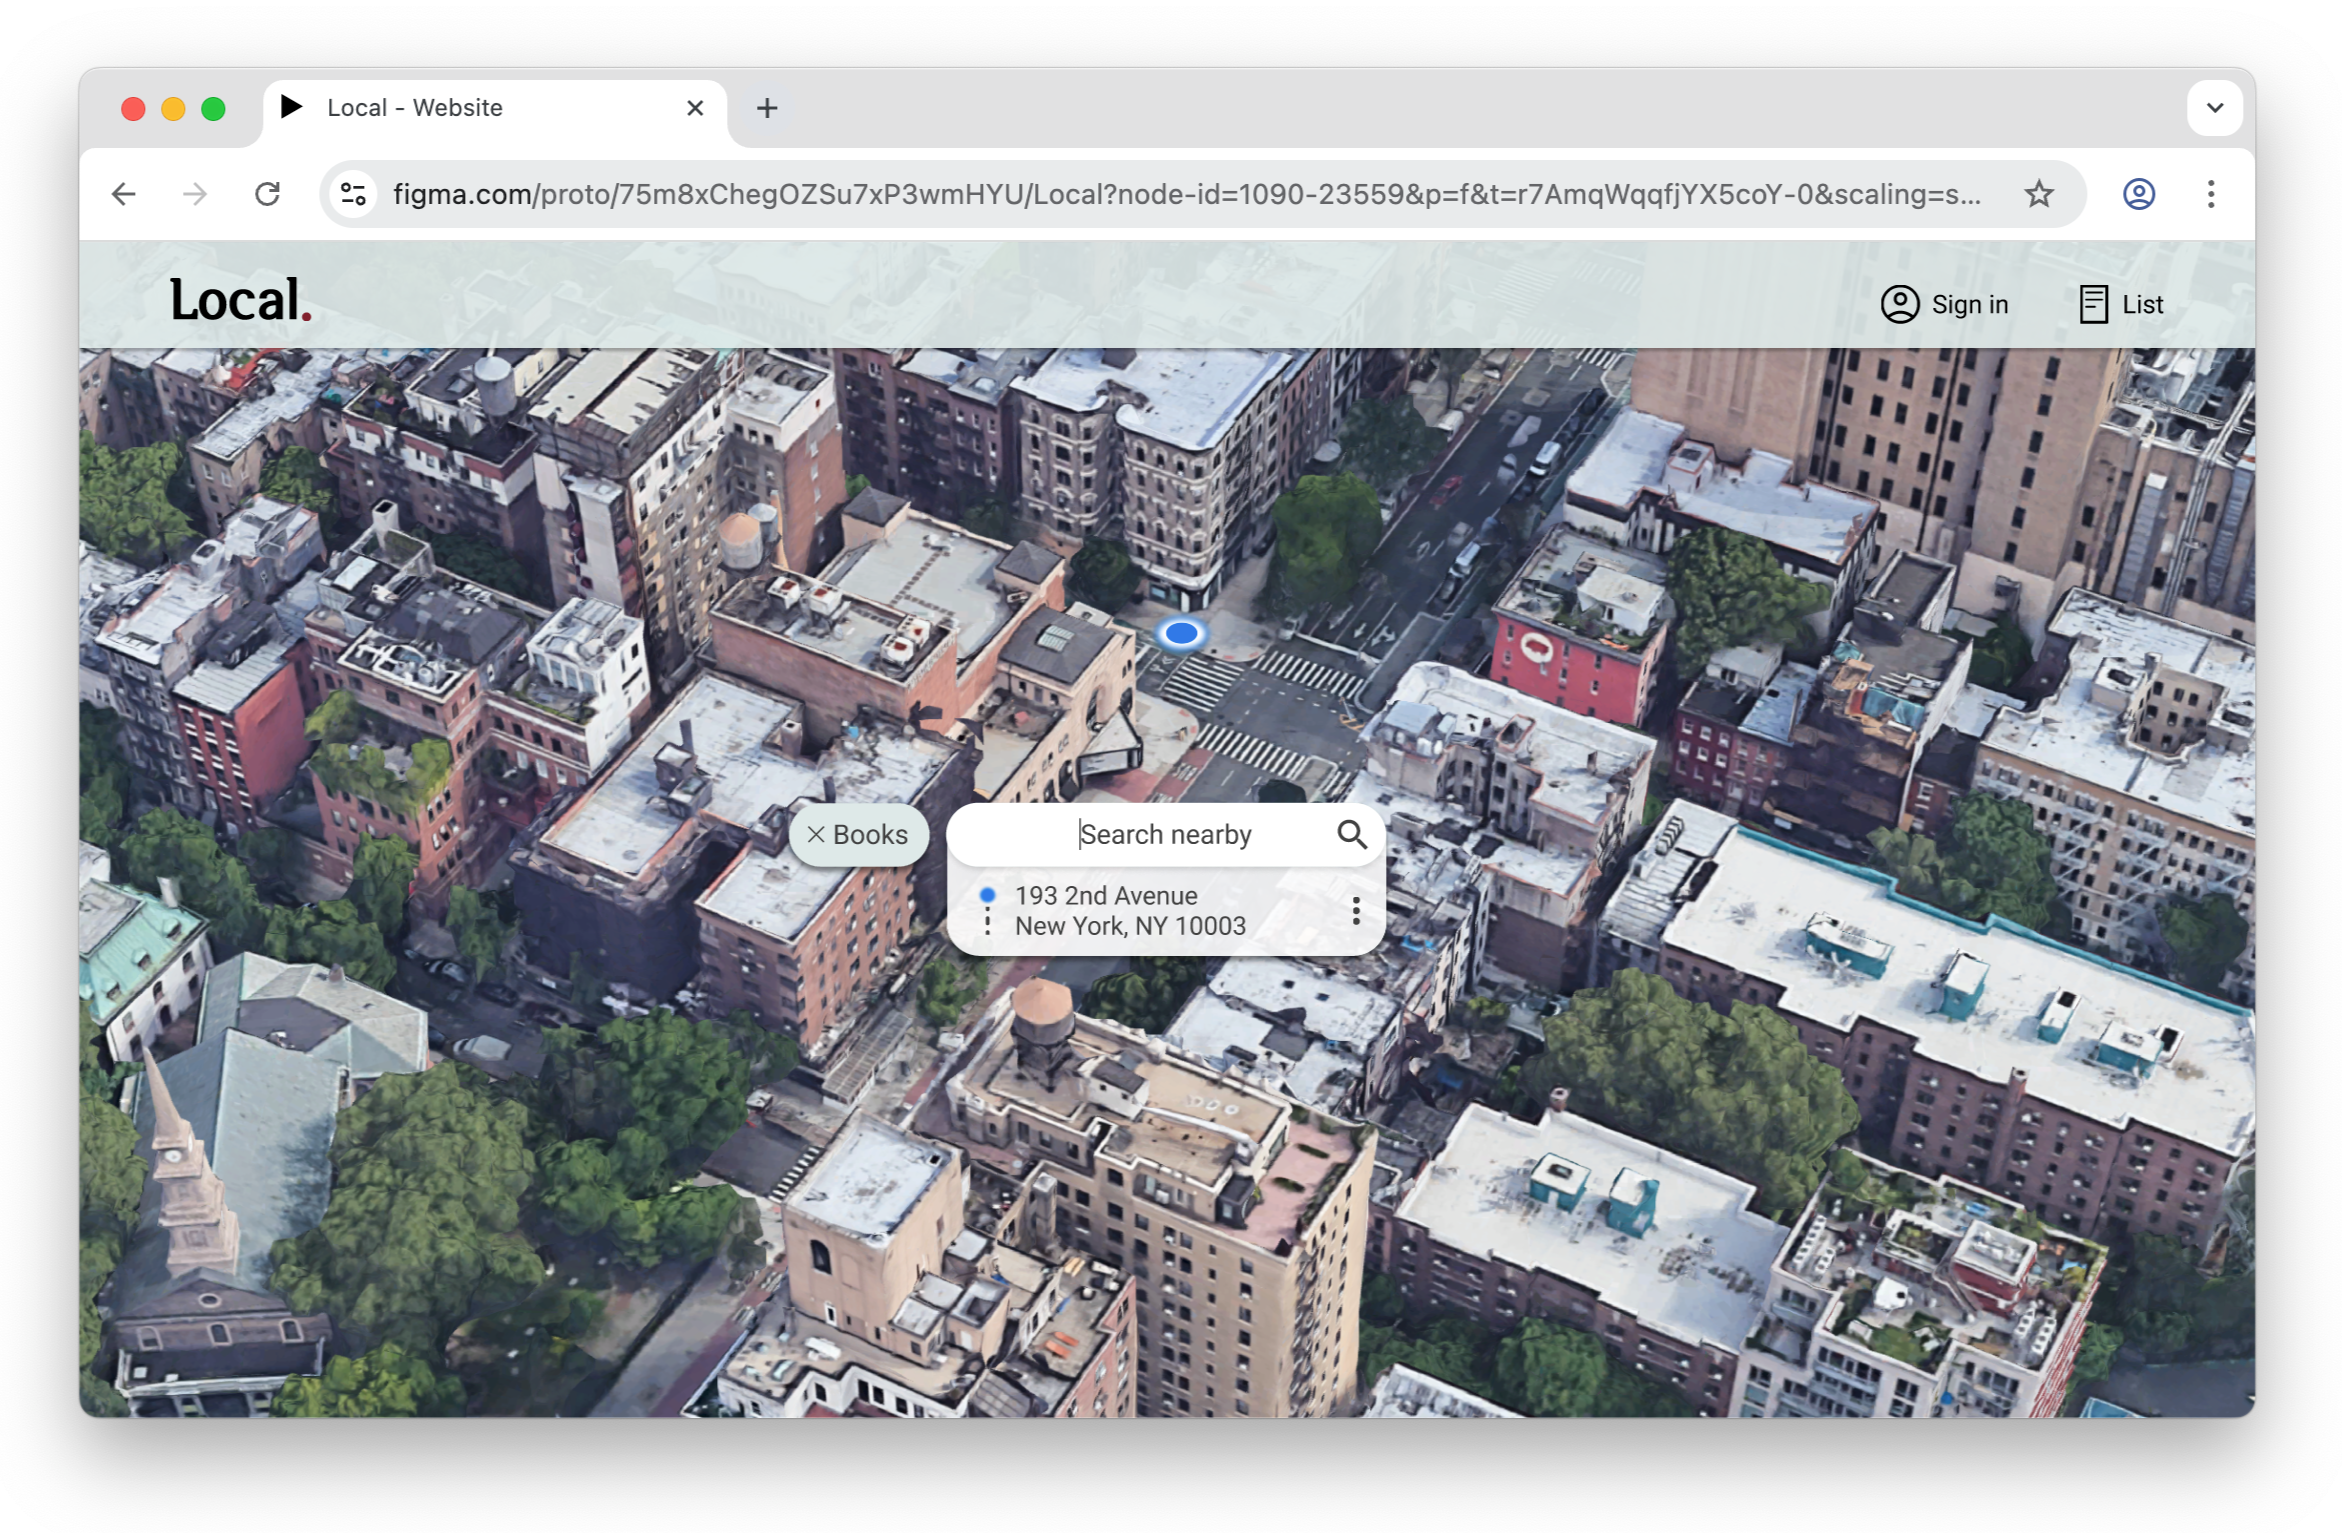Click the Sign in profile icon
The width and height of the screenshot is (2342, 1533).
(1900, 304)
